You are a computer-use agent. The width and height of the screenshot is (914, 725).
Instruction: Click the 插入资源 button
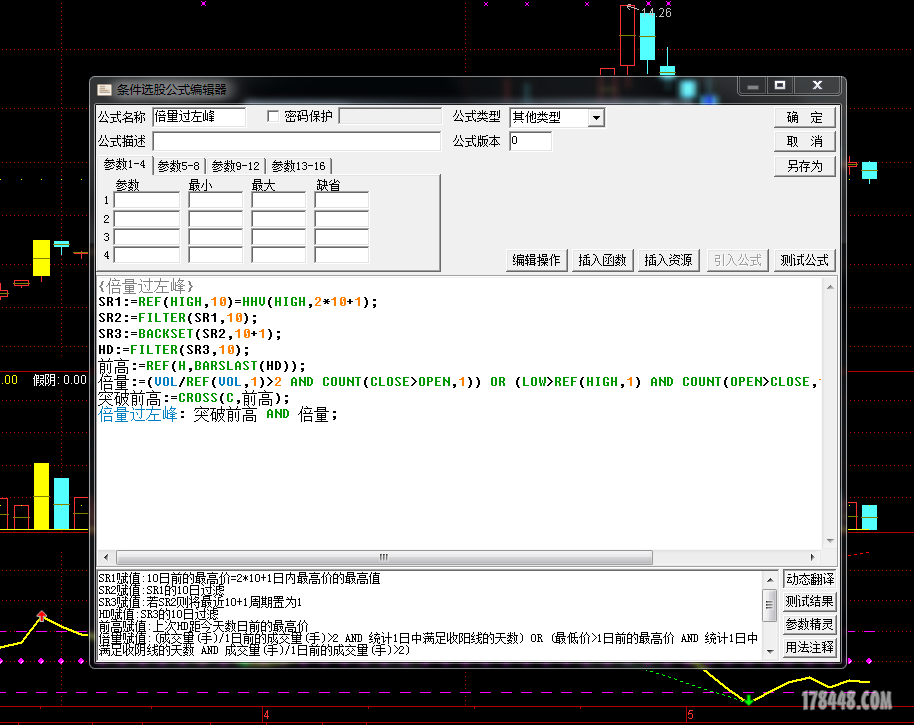click(x=668, y=260)
